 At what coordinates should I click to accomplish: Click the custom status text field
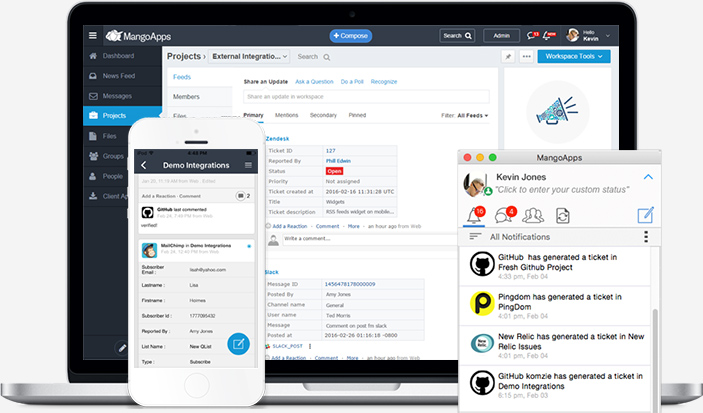tap(561, 190)
